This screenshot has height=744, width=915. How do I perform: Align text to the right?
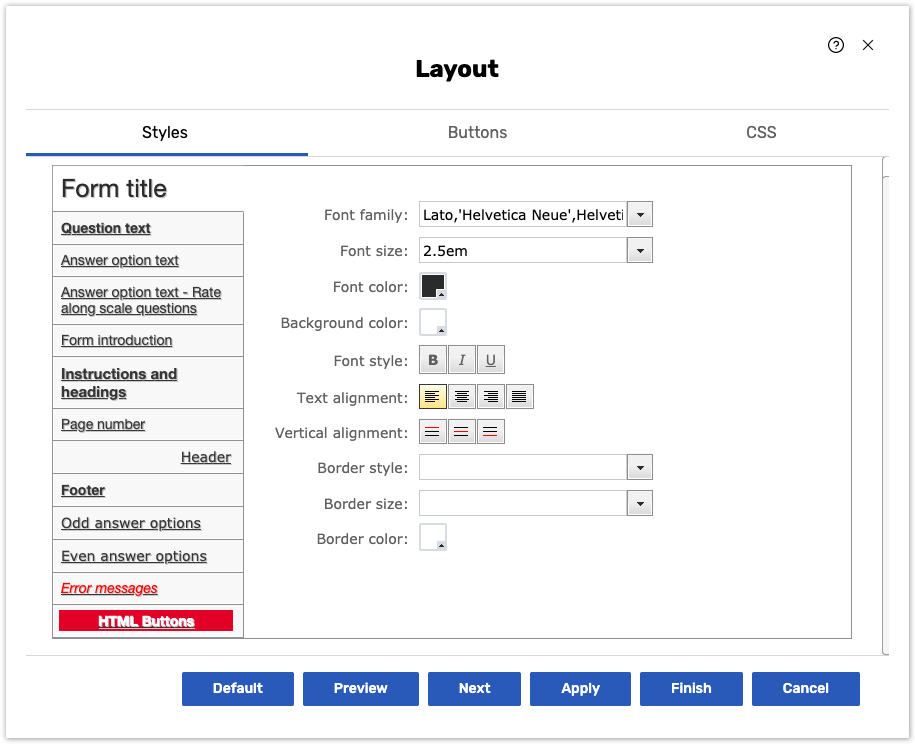click(491, 397)
